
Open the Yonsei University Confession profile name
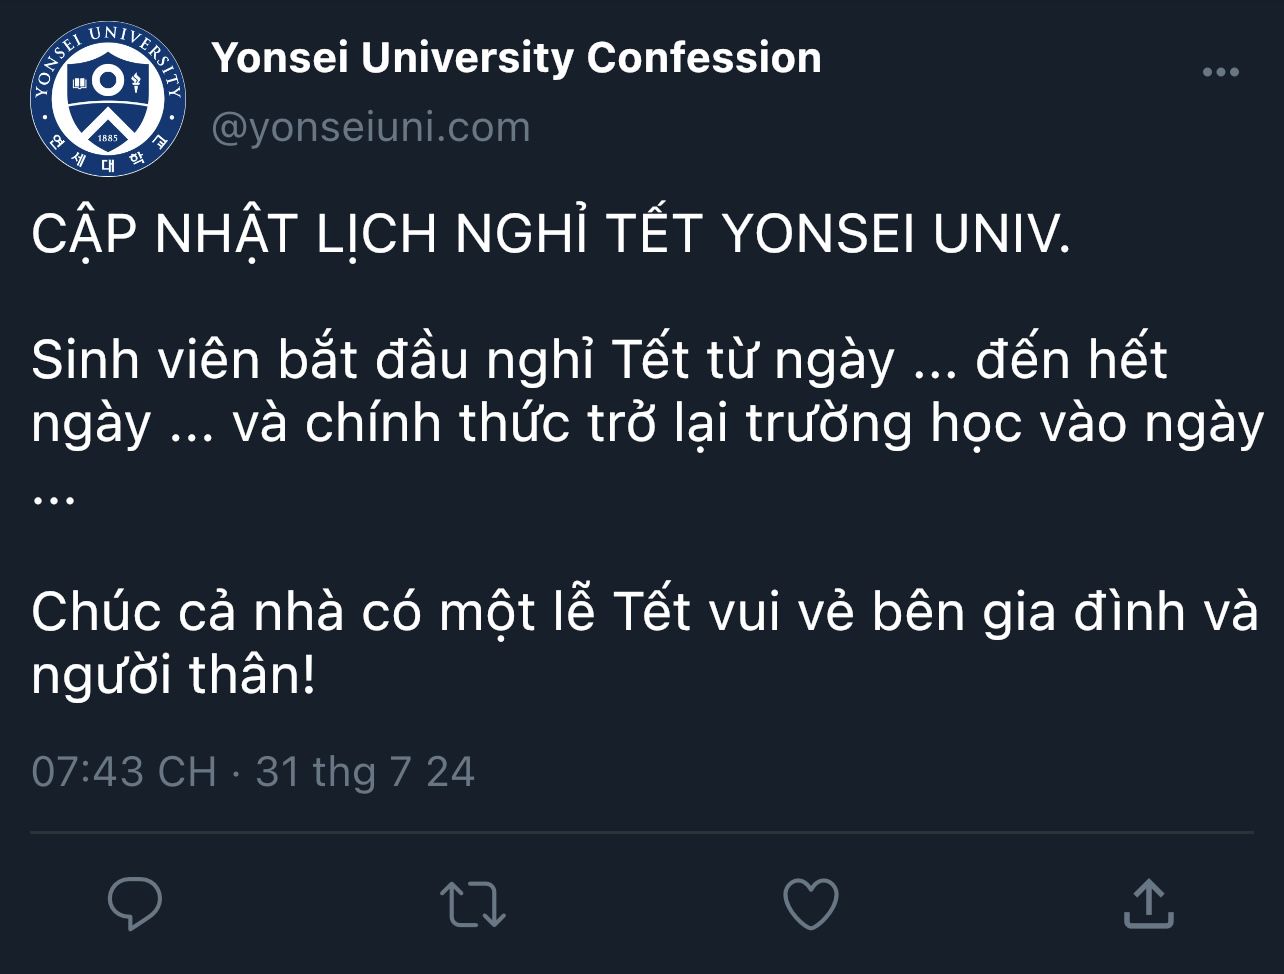[516, 58]
